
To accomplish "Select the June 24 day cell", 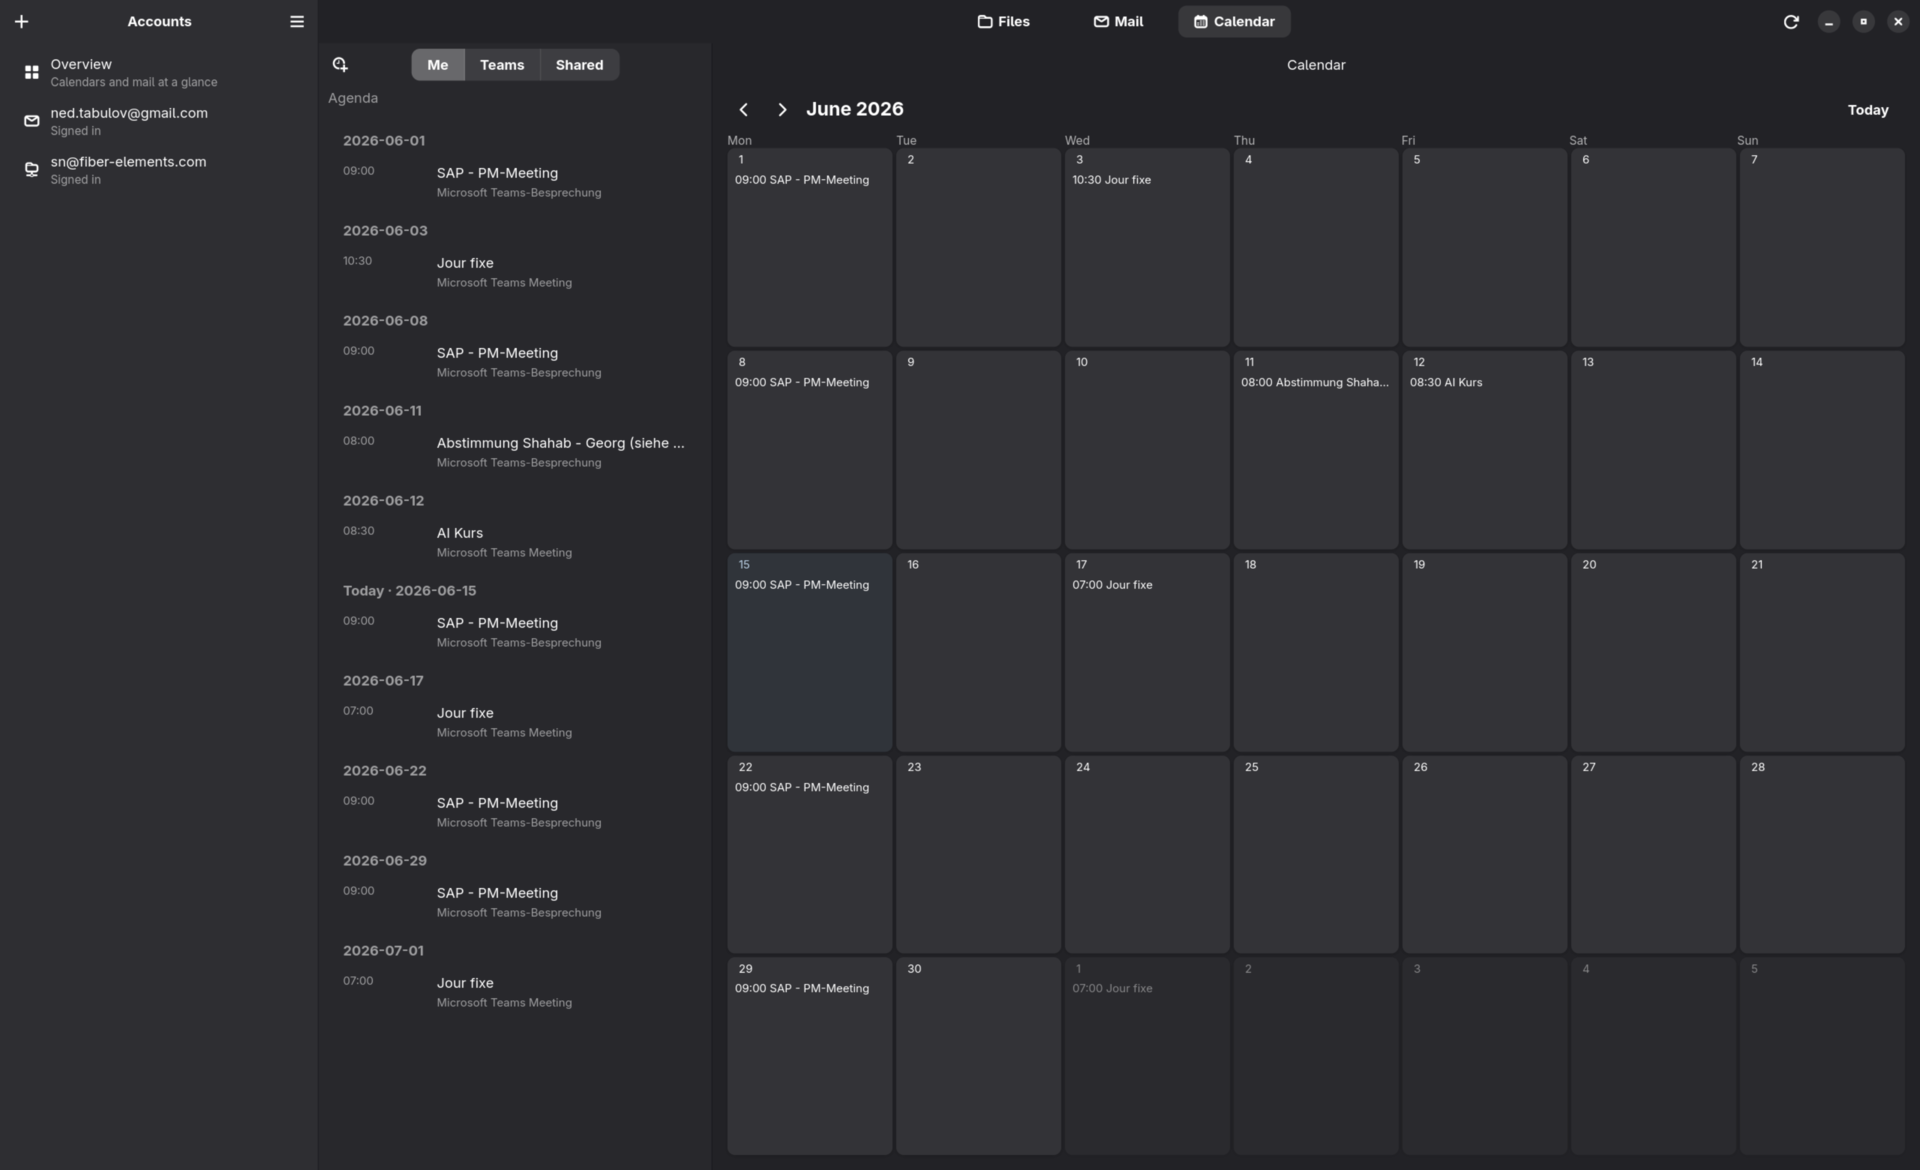I will tap(1147, 854).
